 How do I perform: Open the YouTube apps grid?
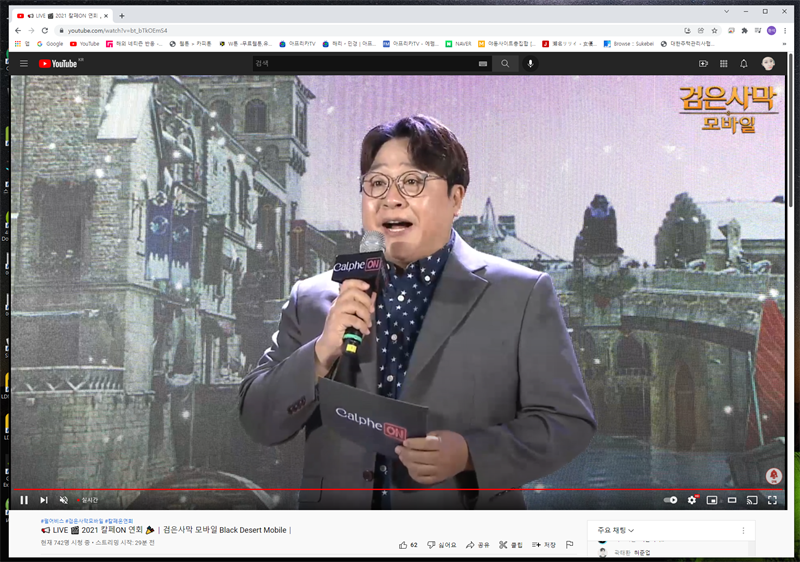point(723,64)
